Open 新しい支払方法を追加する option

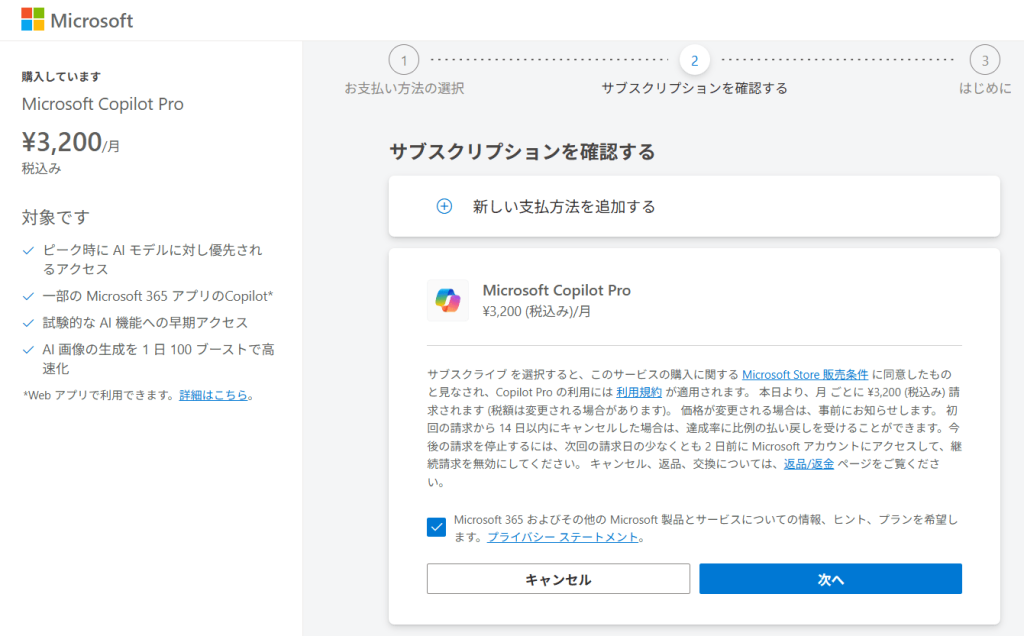[x=694, y=206]
